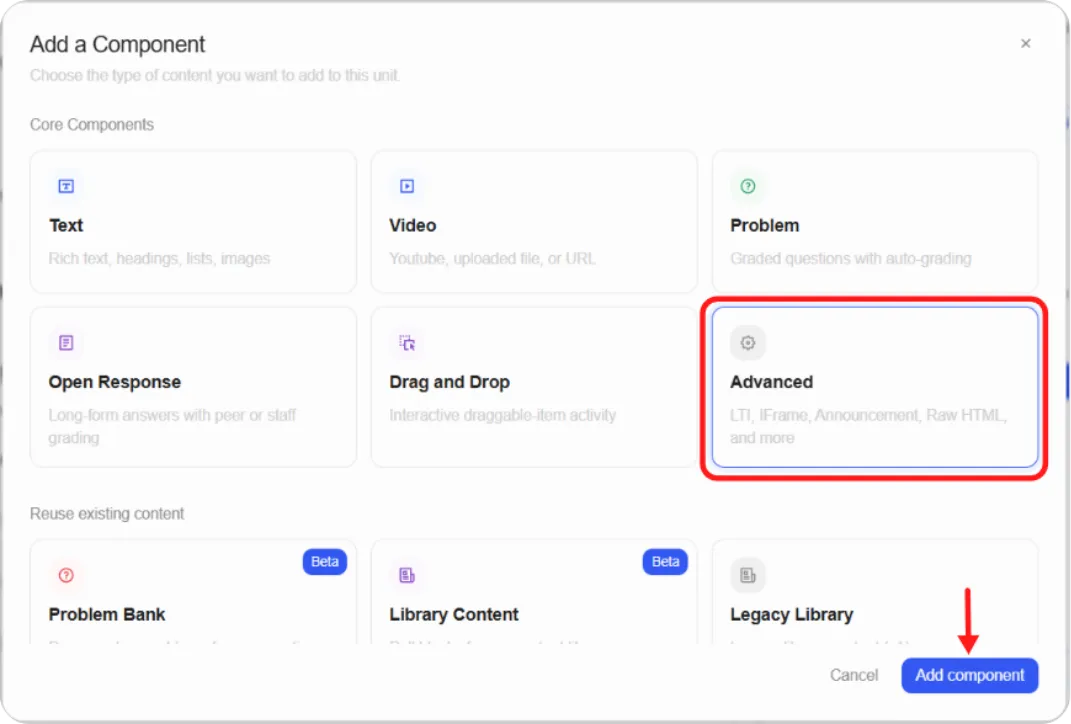
Task: Choose the Problem card title
Action: pos(764,225)
